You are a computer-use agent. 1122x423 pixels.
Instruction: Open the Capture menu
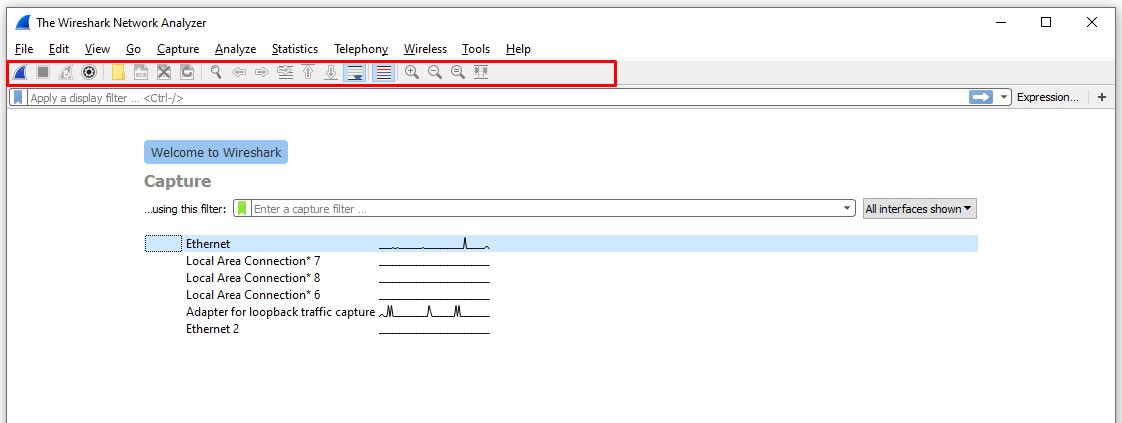click(178, 49)
